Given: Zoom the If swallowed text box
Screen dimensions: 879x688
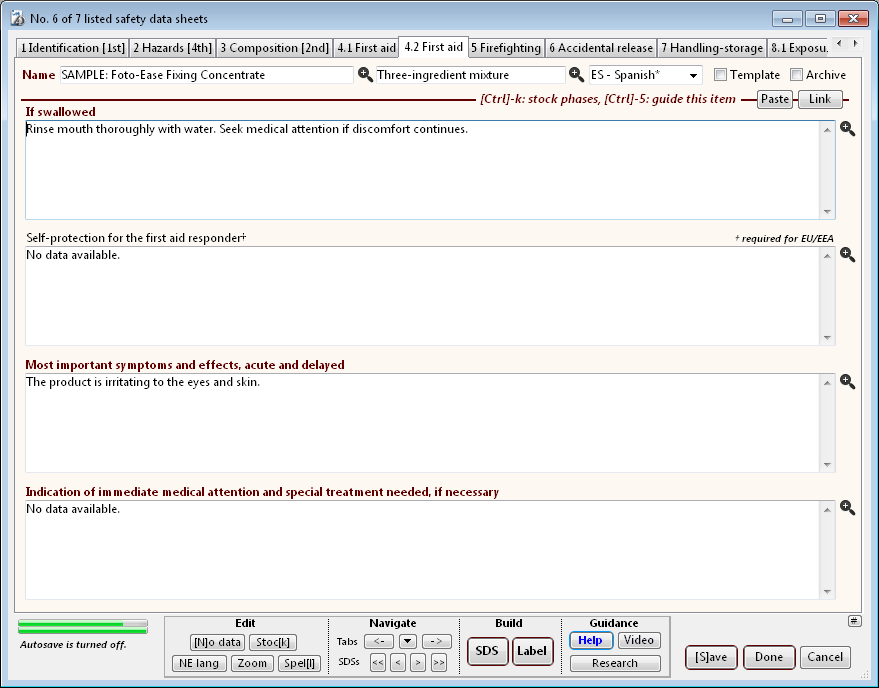Looking at the screenshot, I should tap(847, 129).
